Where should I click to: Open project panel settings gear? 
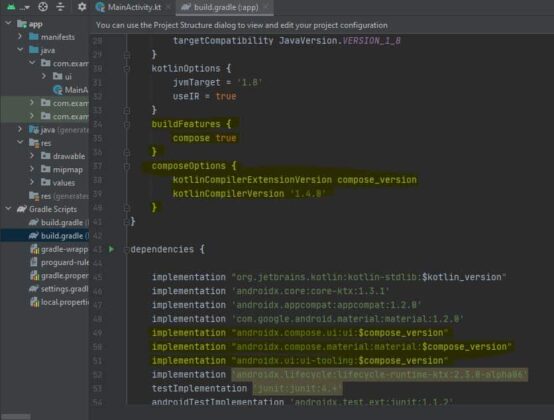(82, 7)
